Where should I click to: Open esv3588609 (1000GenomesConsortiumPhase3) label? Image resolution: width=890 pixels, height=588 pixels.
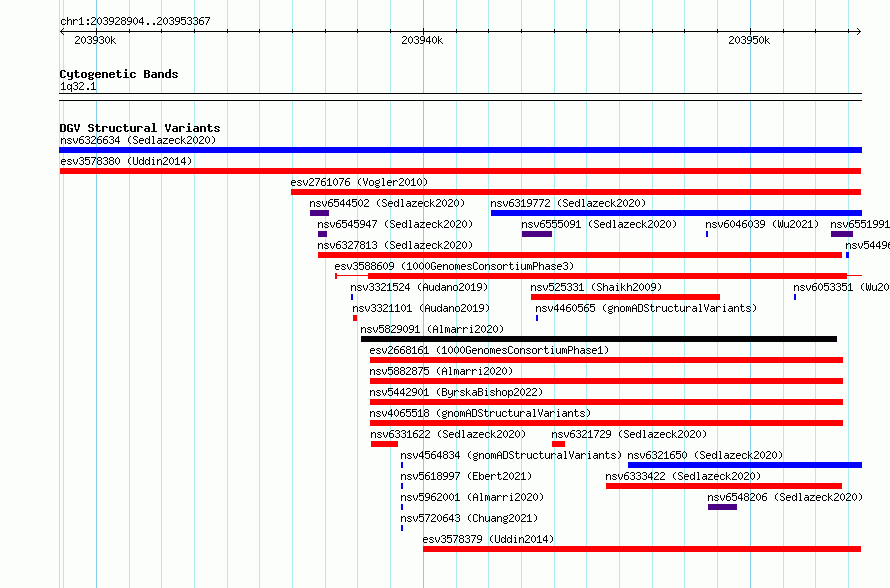coord(454,266)
